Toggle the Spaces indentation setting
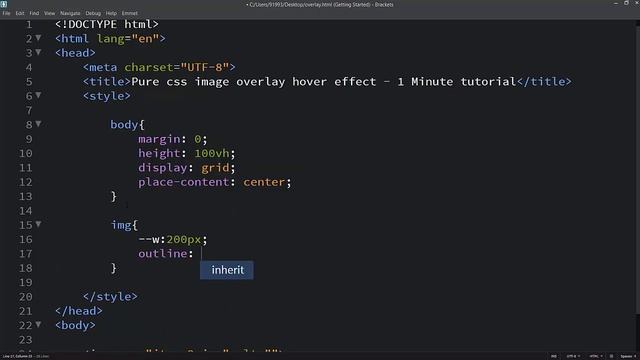The image size is (640, 360). coord(628,356)
